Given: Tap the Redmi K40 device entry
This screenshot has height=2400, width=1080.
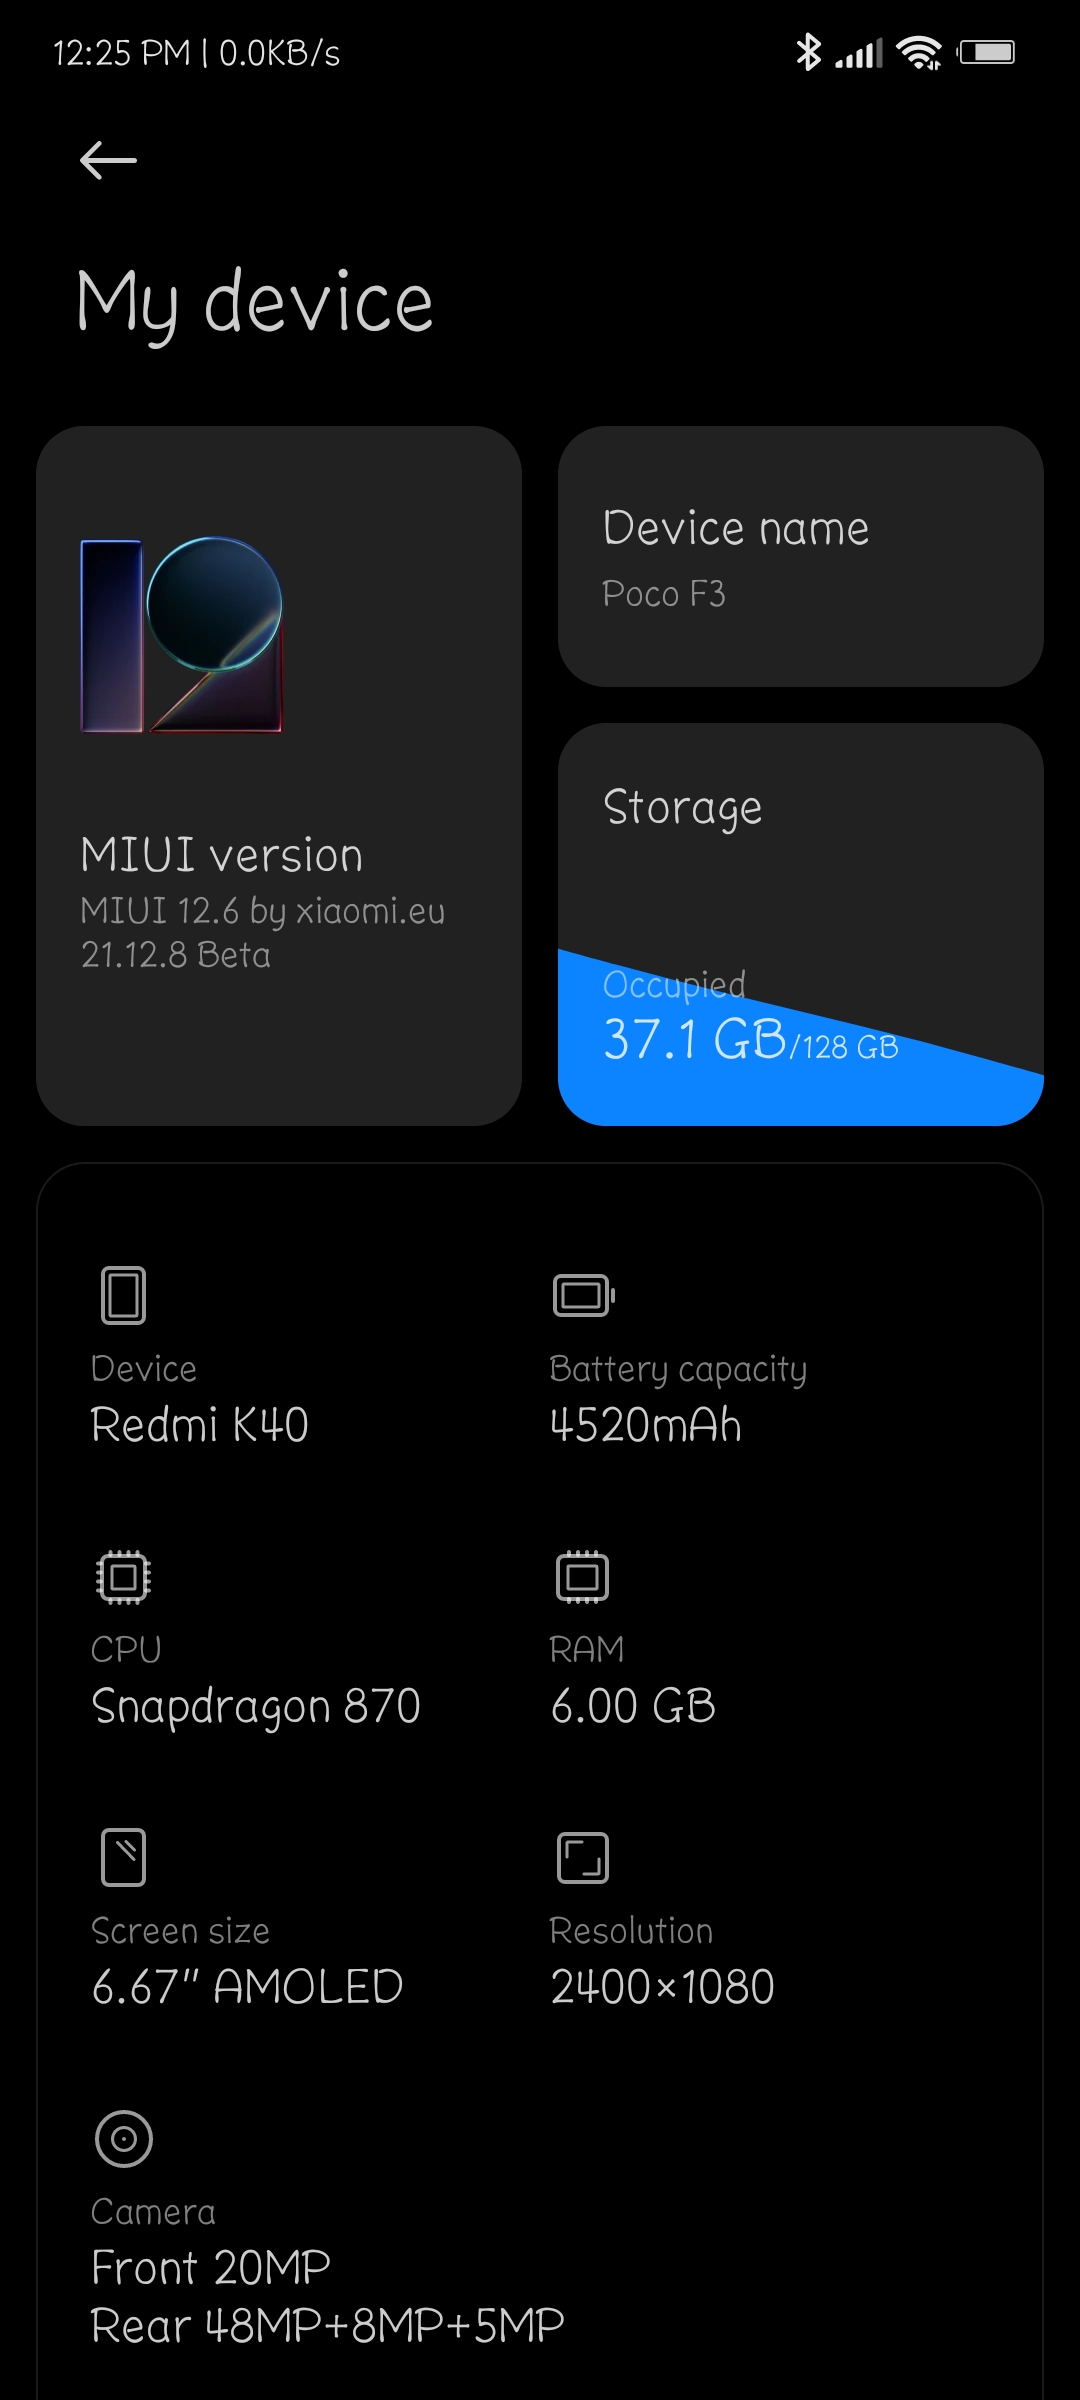Looking at the screenshot, I should click(x=199, y=1425).
